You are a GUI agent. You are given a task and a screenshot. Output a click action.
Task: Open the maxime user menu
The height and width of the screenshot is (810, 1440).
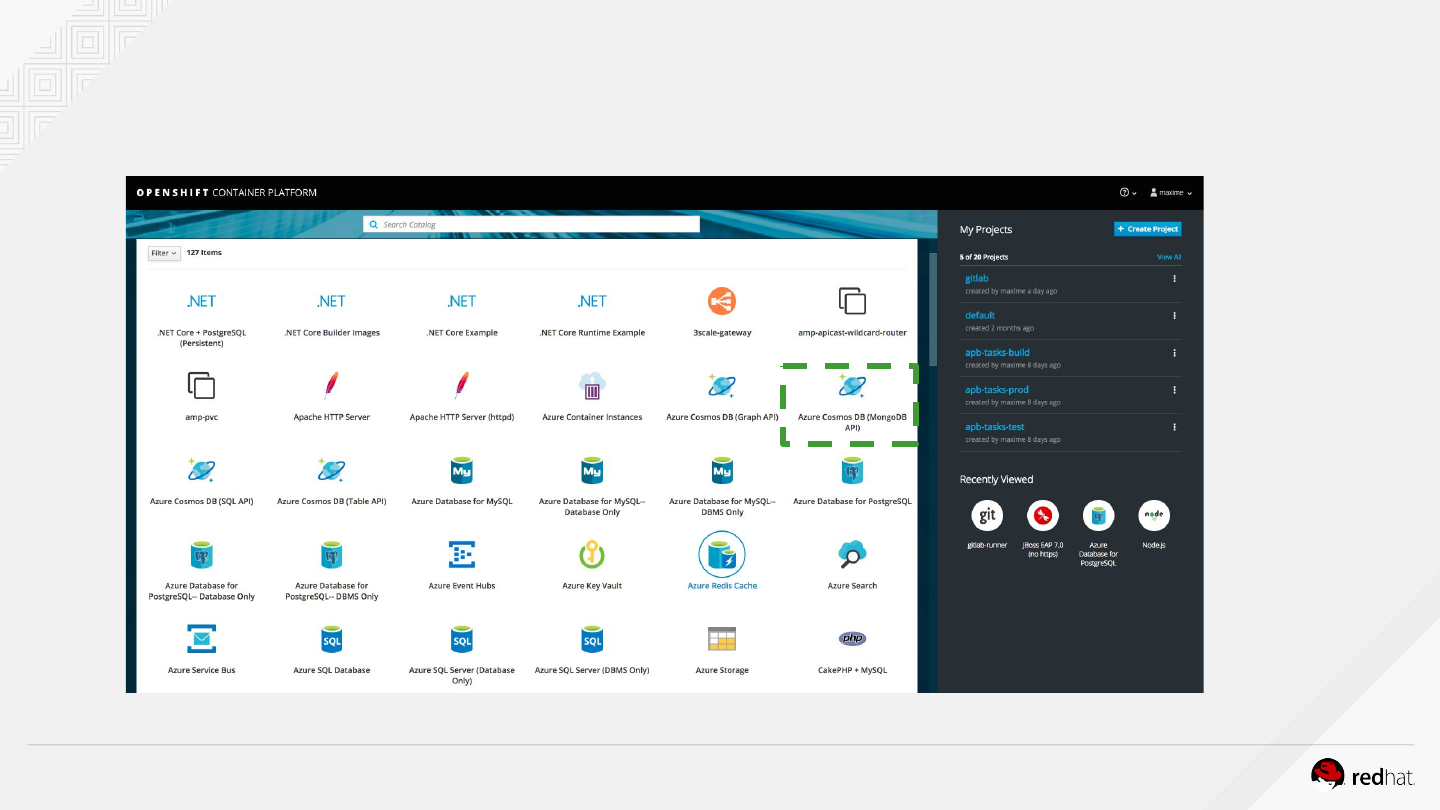1171,193
